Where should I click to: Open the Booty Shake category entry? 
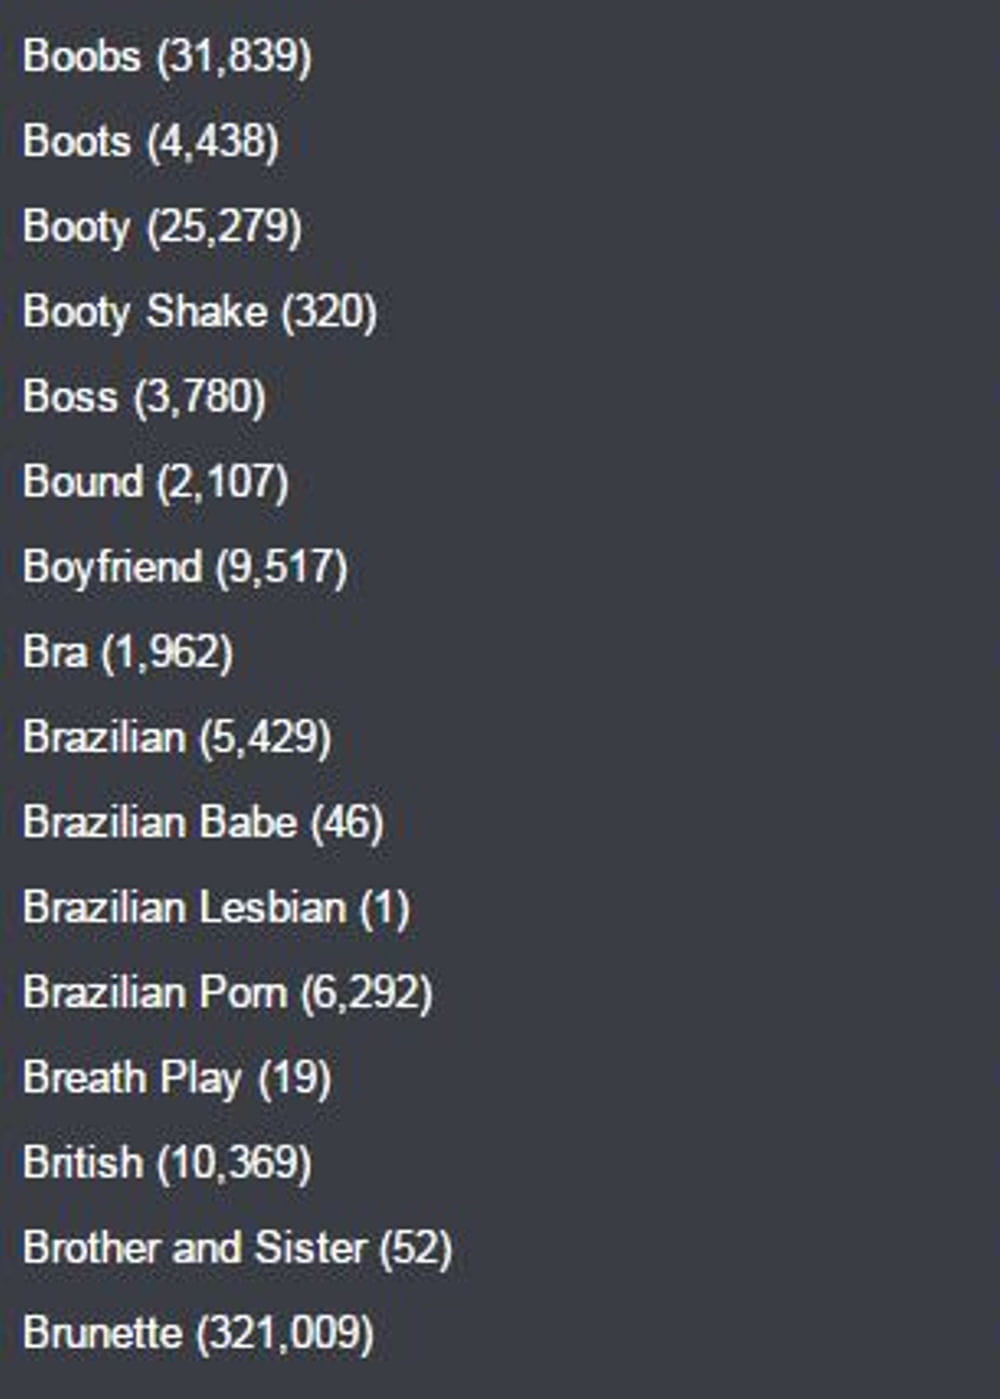point(200,311)
